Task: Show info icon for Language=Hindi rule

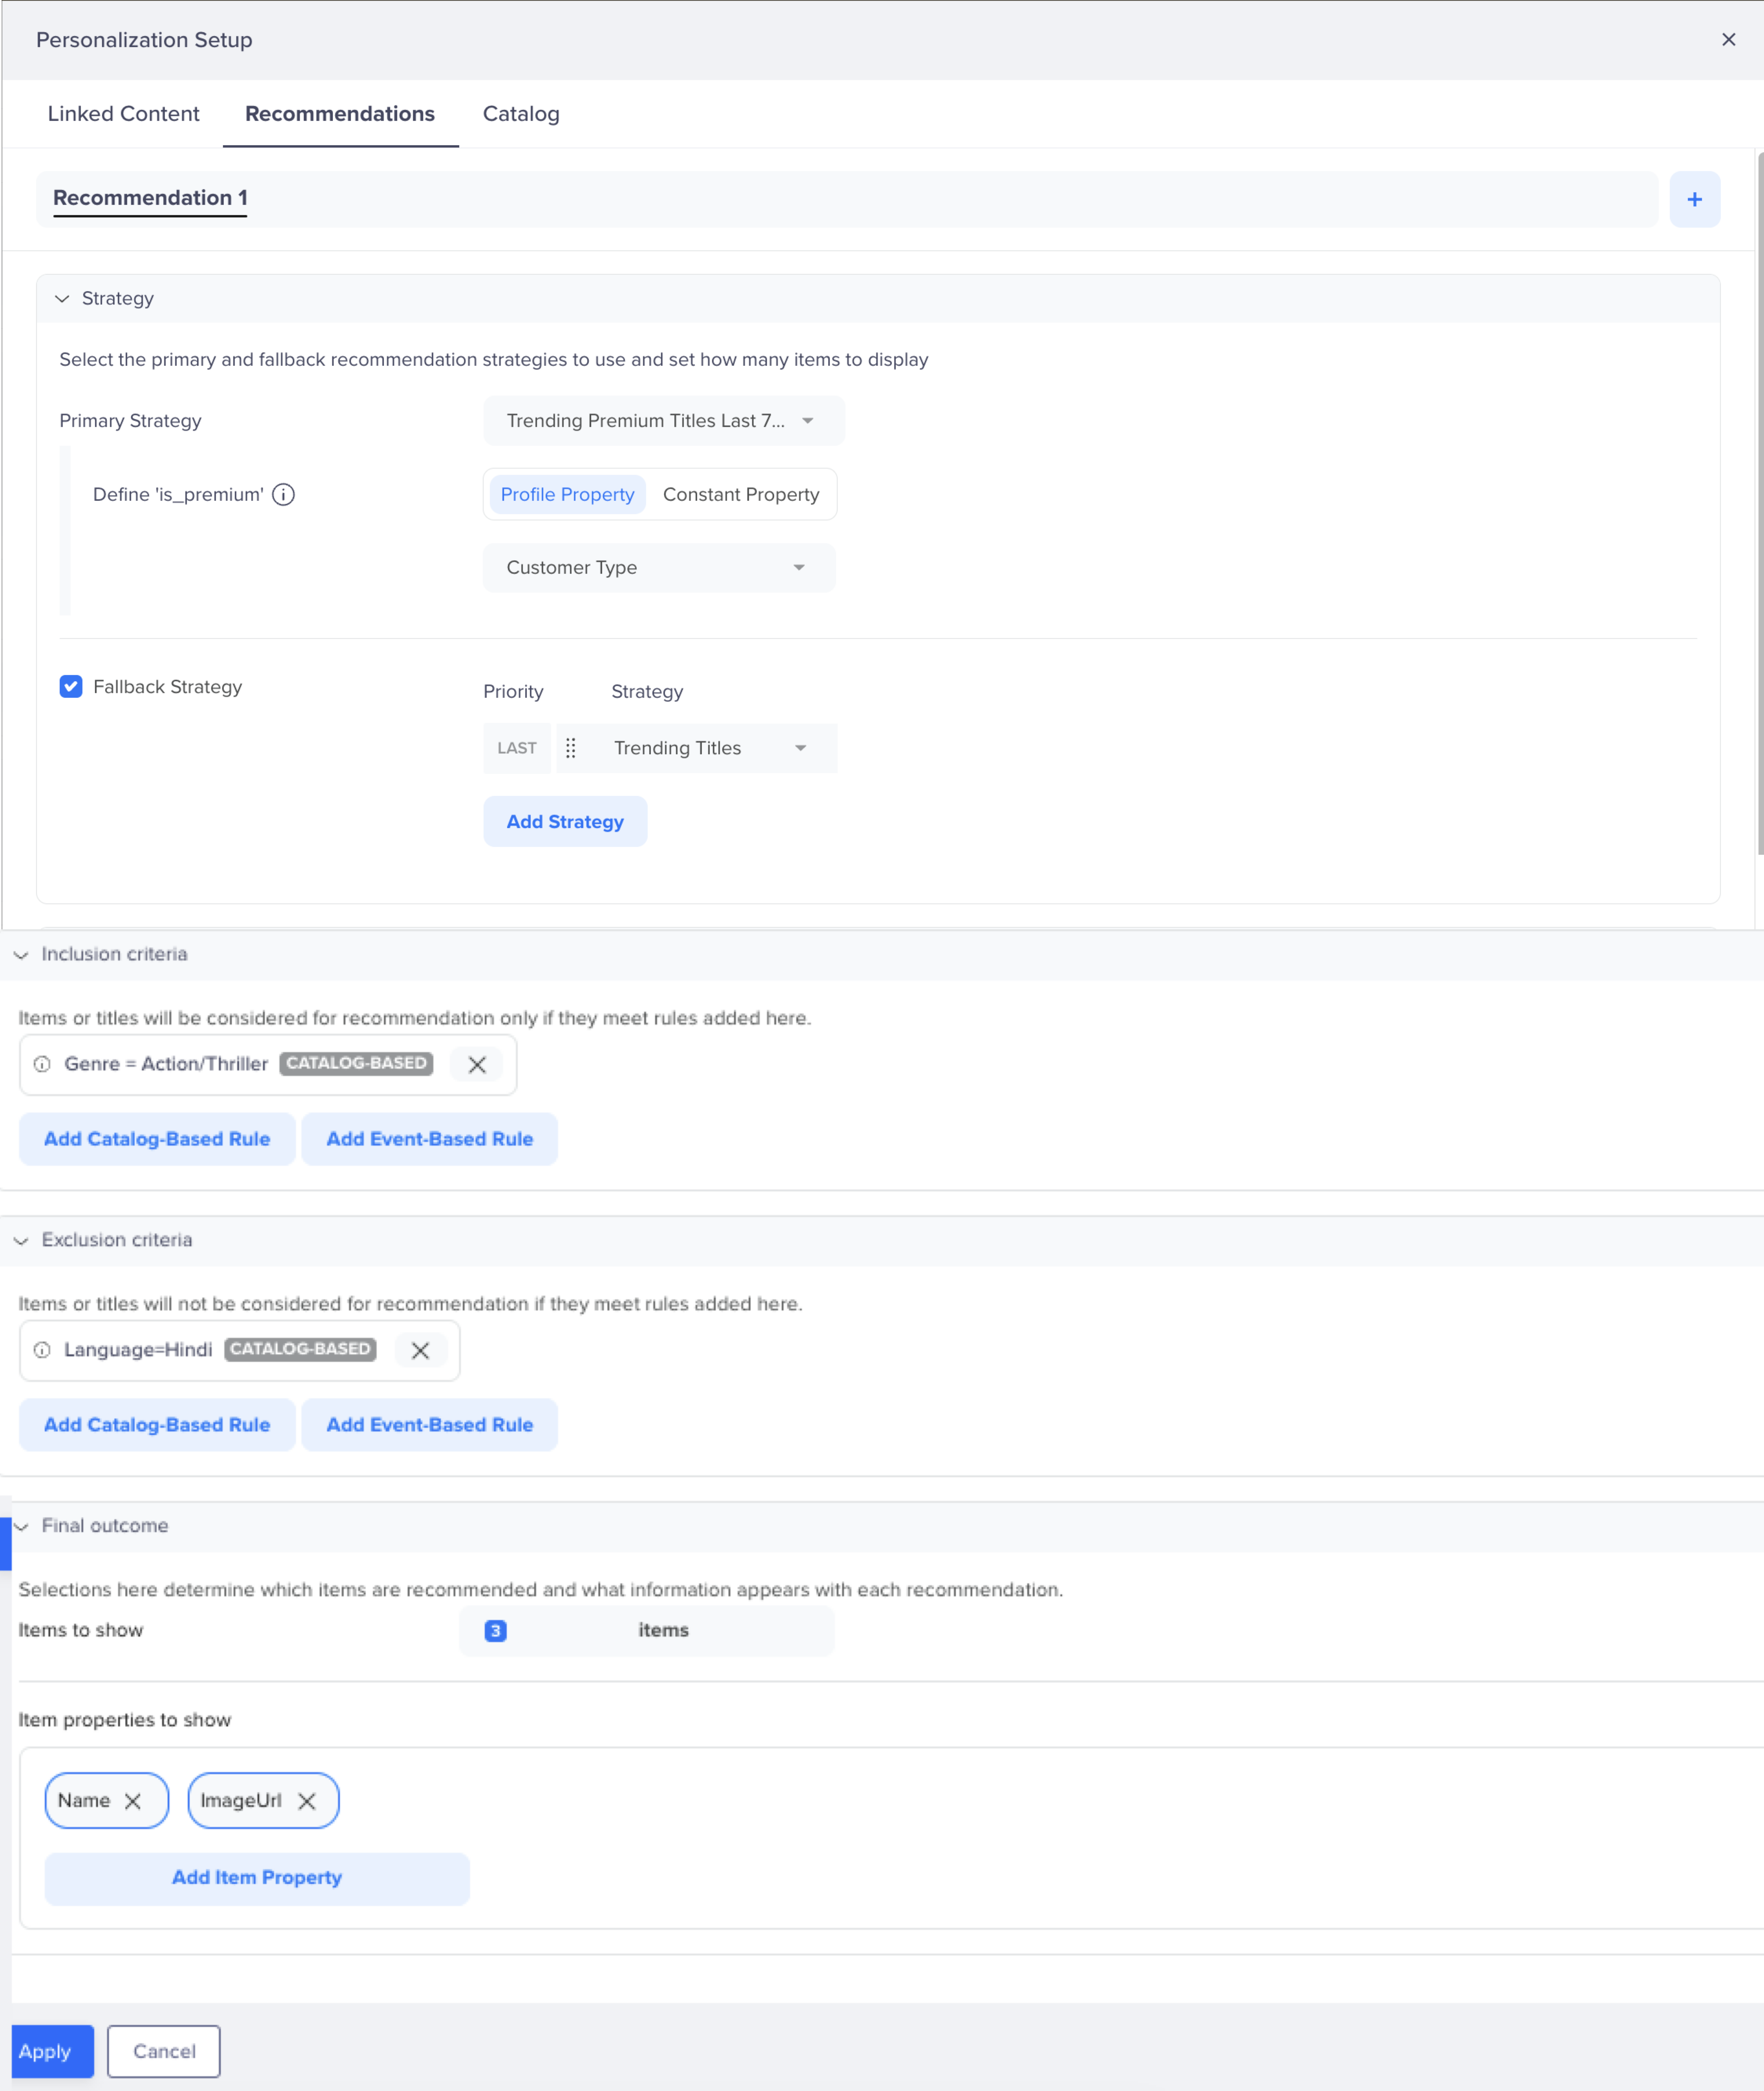Action: [42, 1350]
